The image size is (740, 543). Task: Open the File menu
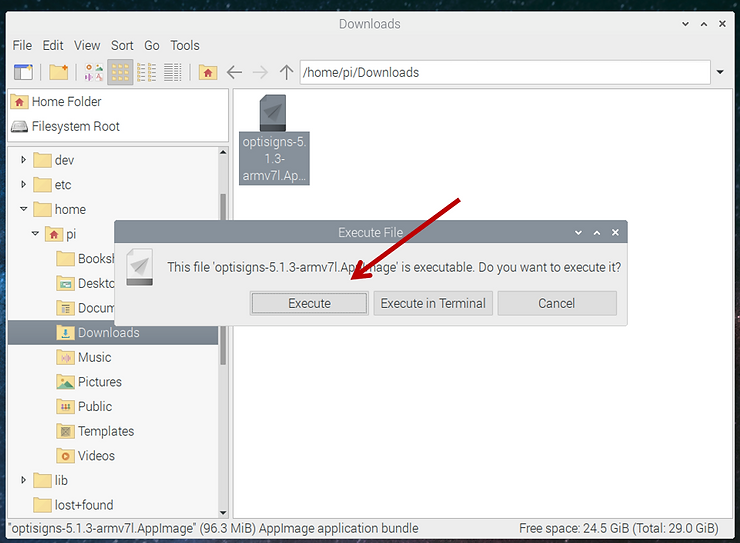tap(22, 46)
